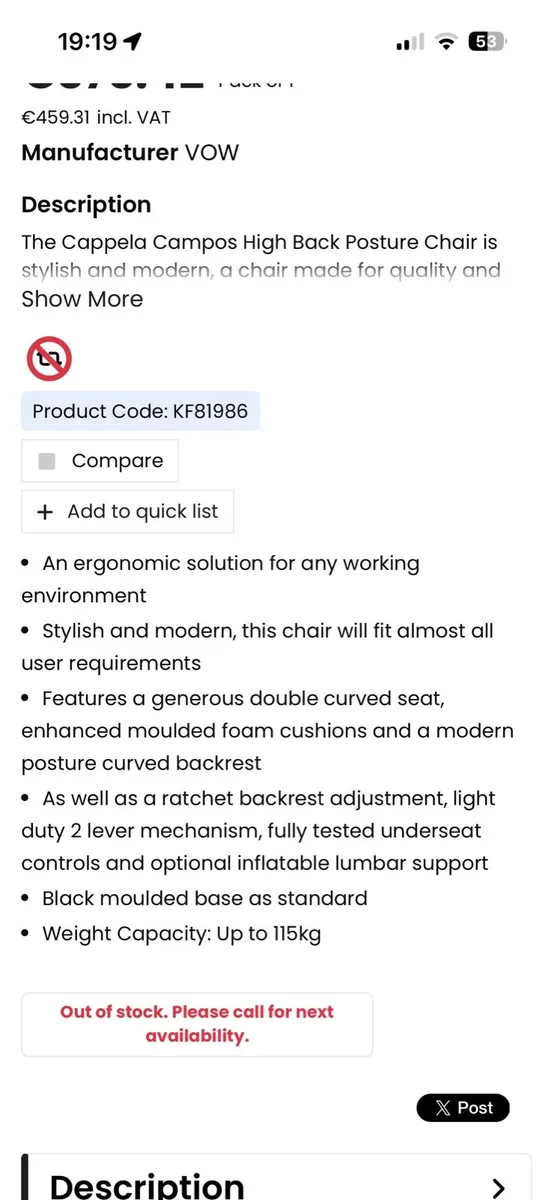Select the Product Code KF81986 badge
554x1200 pixels.
[140, 411]
